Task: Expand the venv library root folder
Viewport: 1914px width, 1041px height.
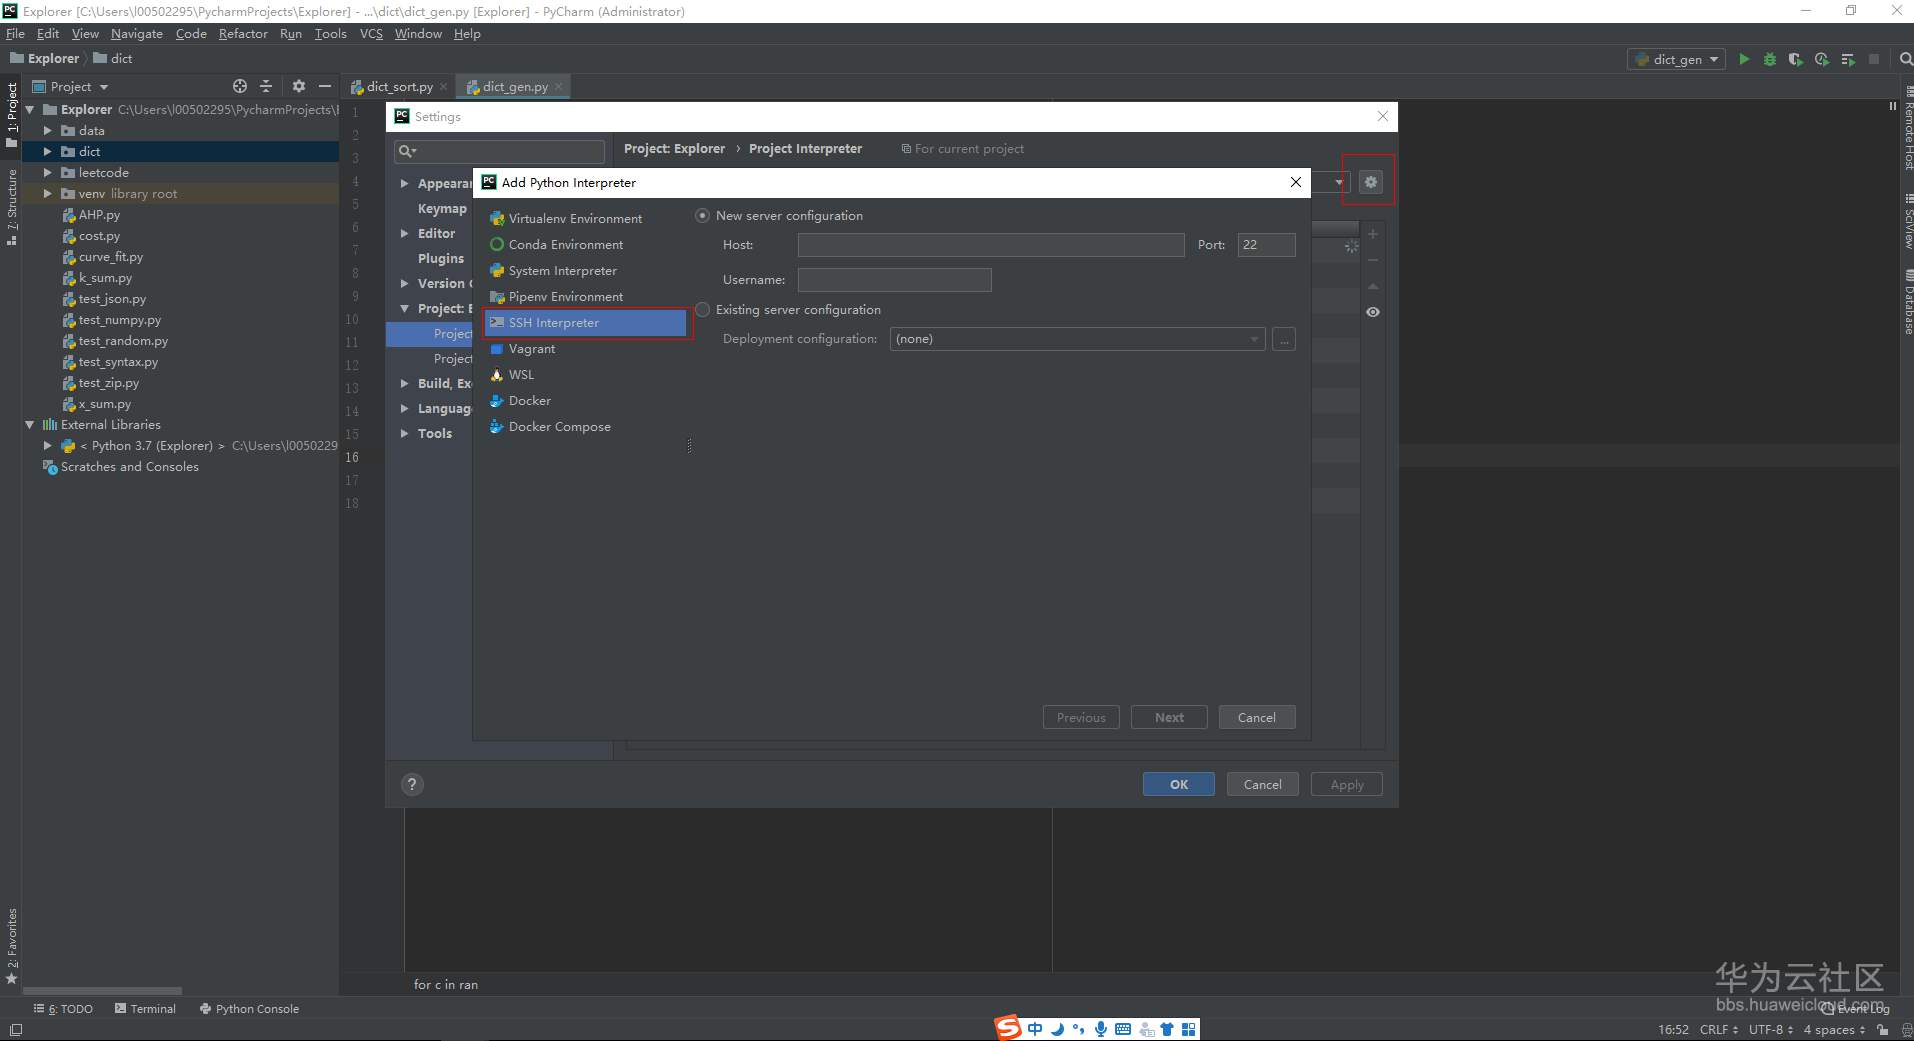Action: point(47,193)
